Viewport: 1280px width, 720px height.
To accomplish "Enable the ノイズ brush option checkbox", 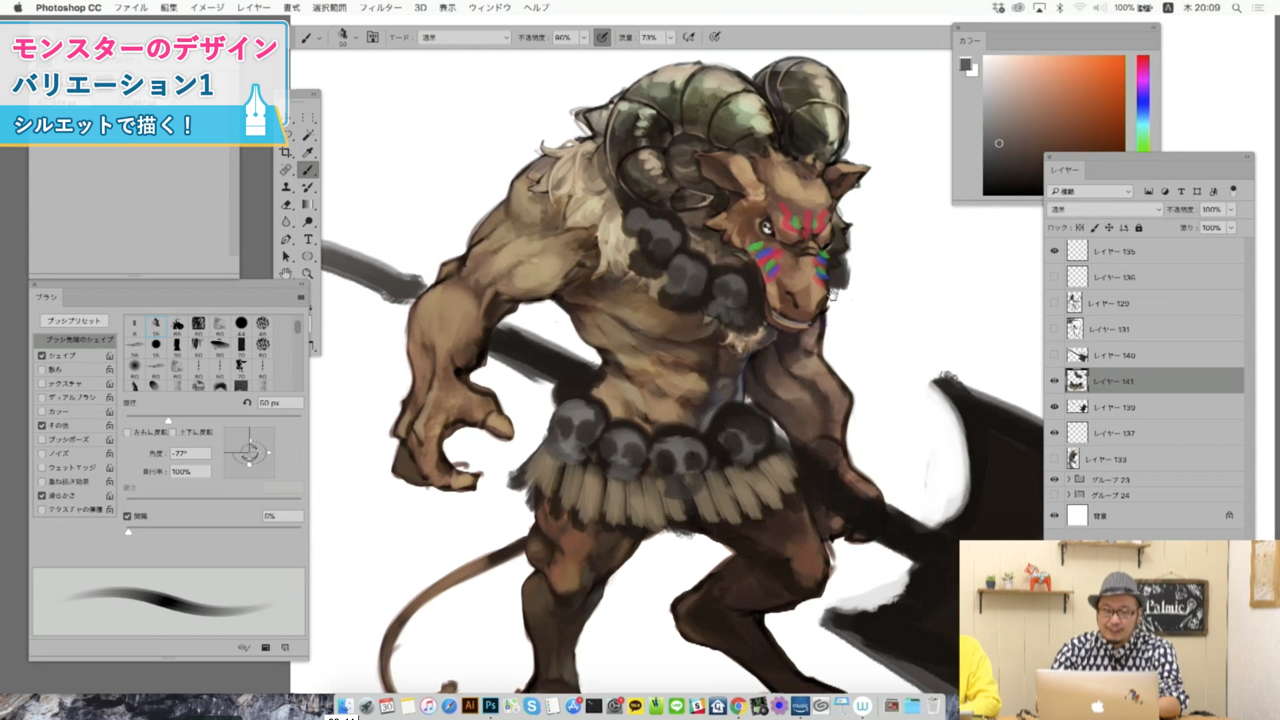I will tap(42, 453).
